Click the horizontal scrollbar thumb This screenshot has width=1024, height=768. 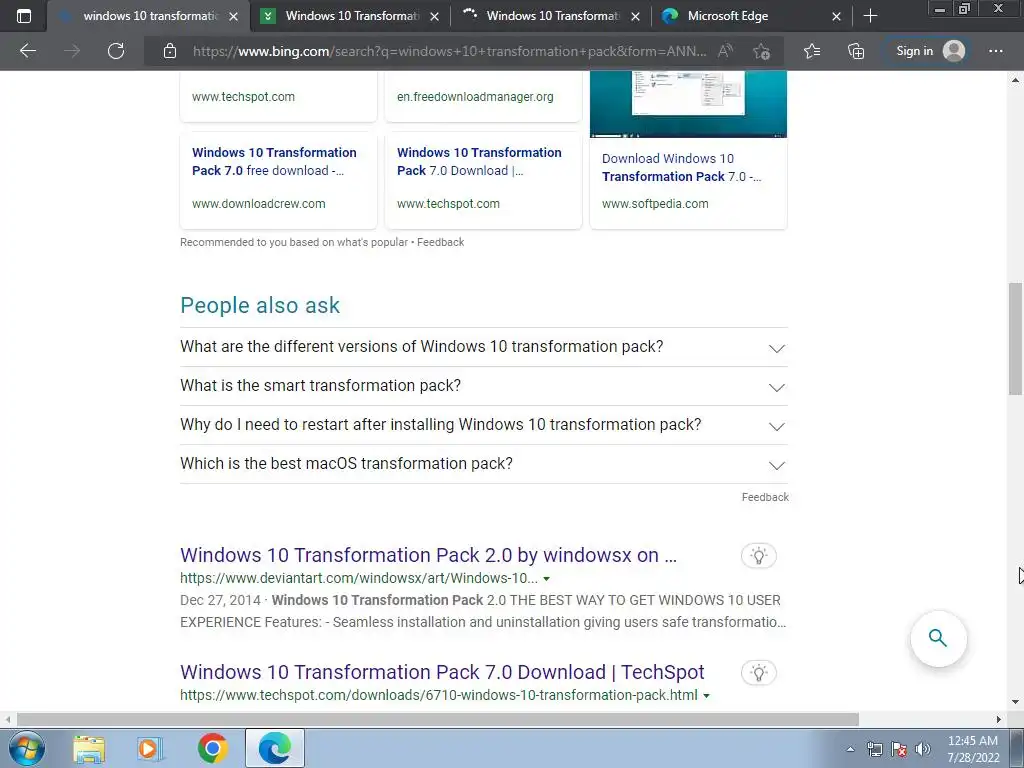tap(438, 720)
